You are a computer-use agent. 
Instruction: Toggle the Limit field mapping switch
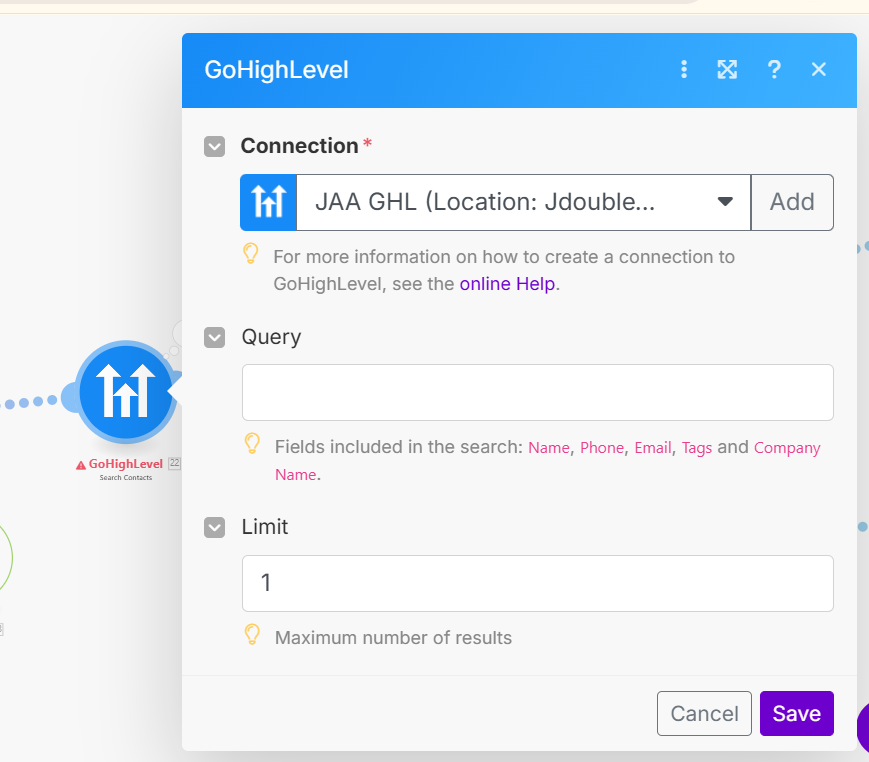point(214,527)
